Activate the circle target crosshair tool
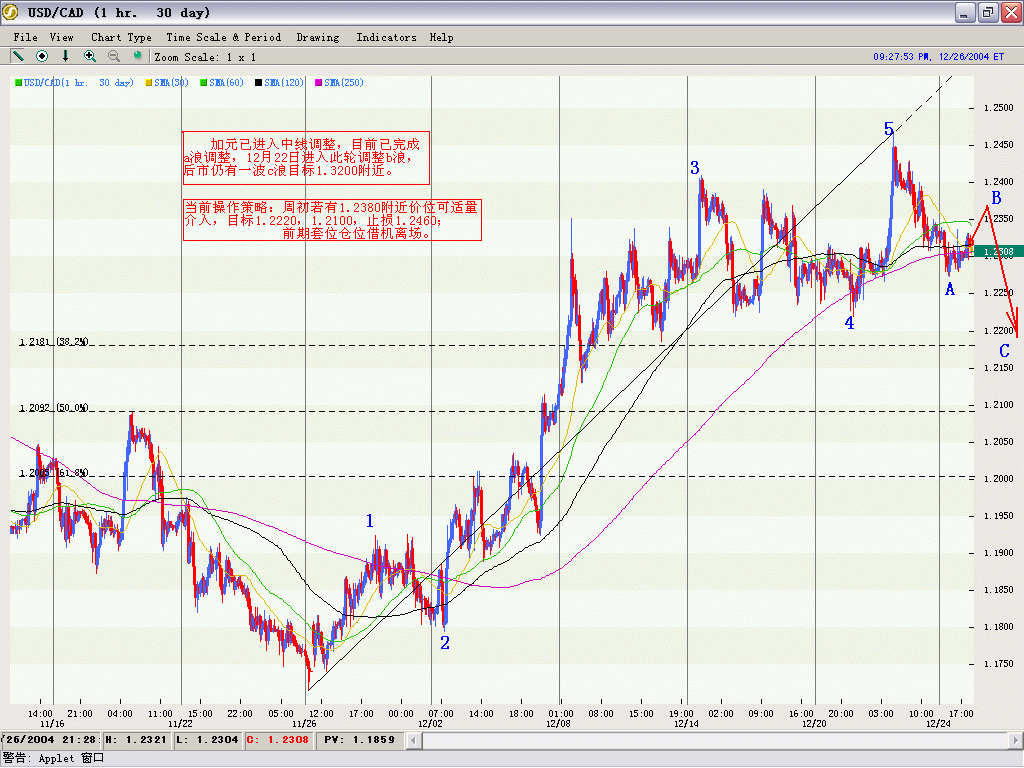 tap(42, 56)
